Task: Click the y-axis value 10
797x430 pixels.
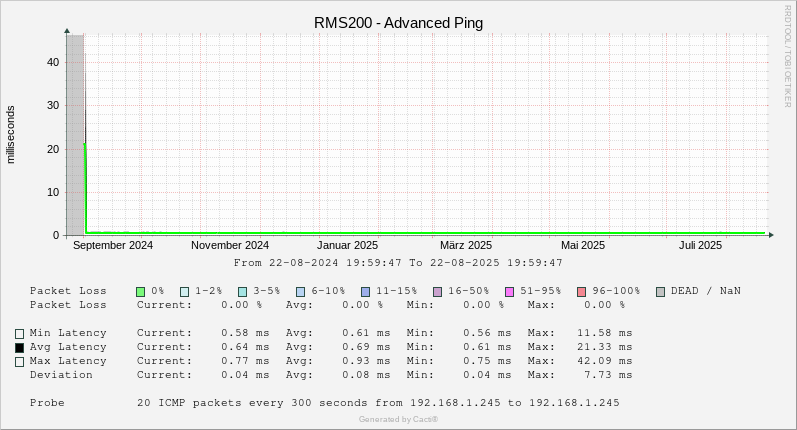Action: 53,193
